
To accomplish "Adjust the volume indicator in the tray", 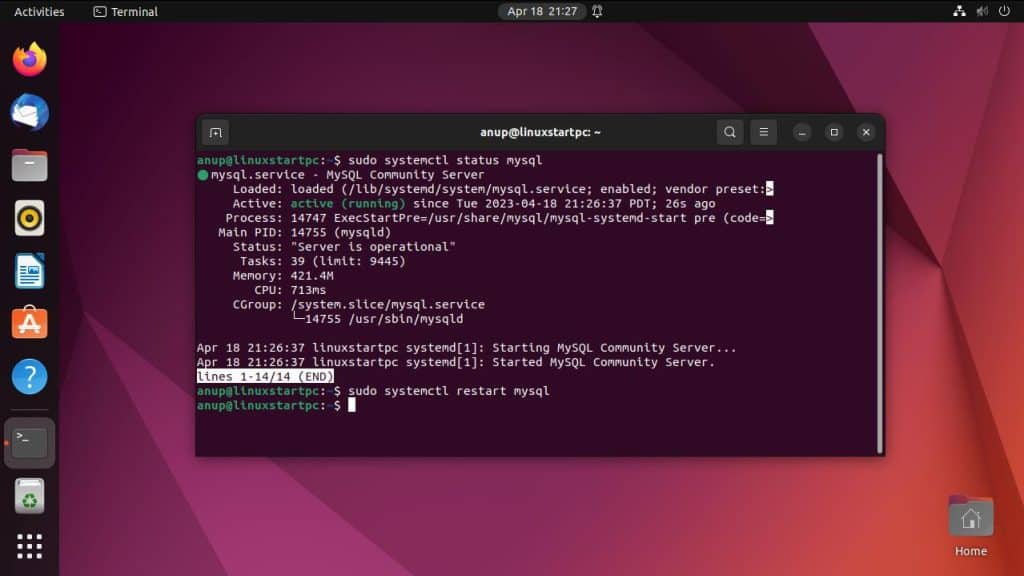I will 981,12.
